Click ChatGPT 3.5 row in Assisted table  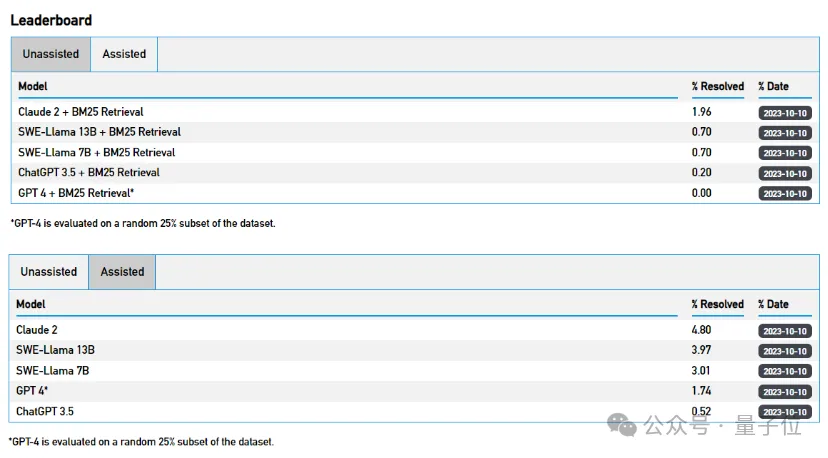coord(414,412)
